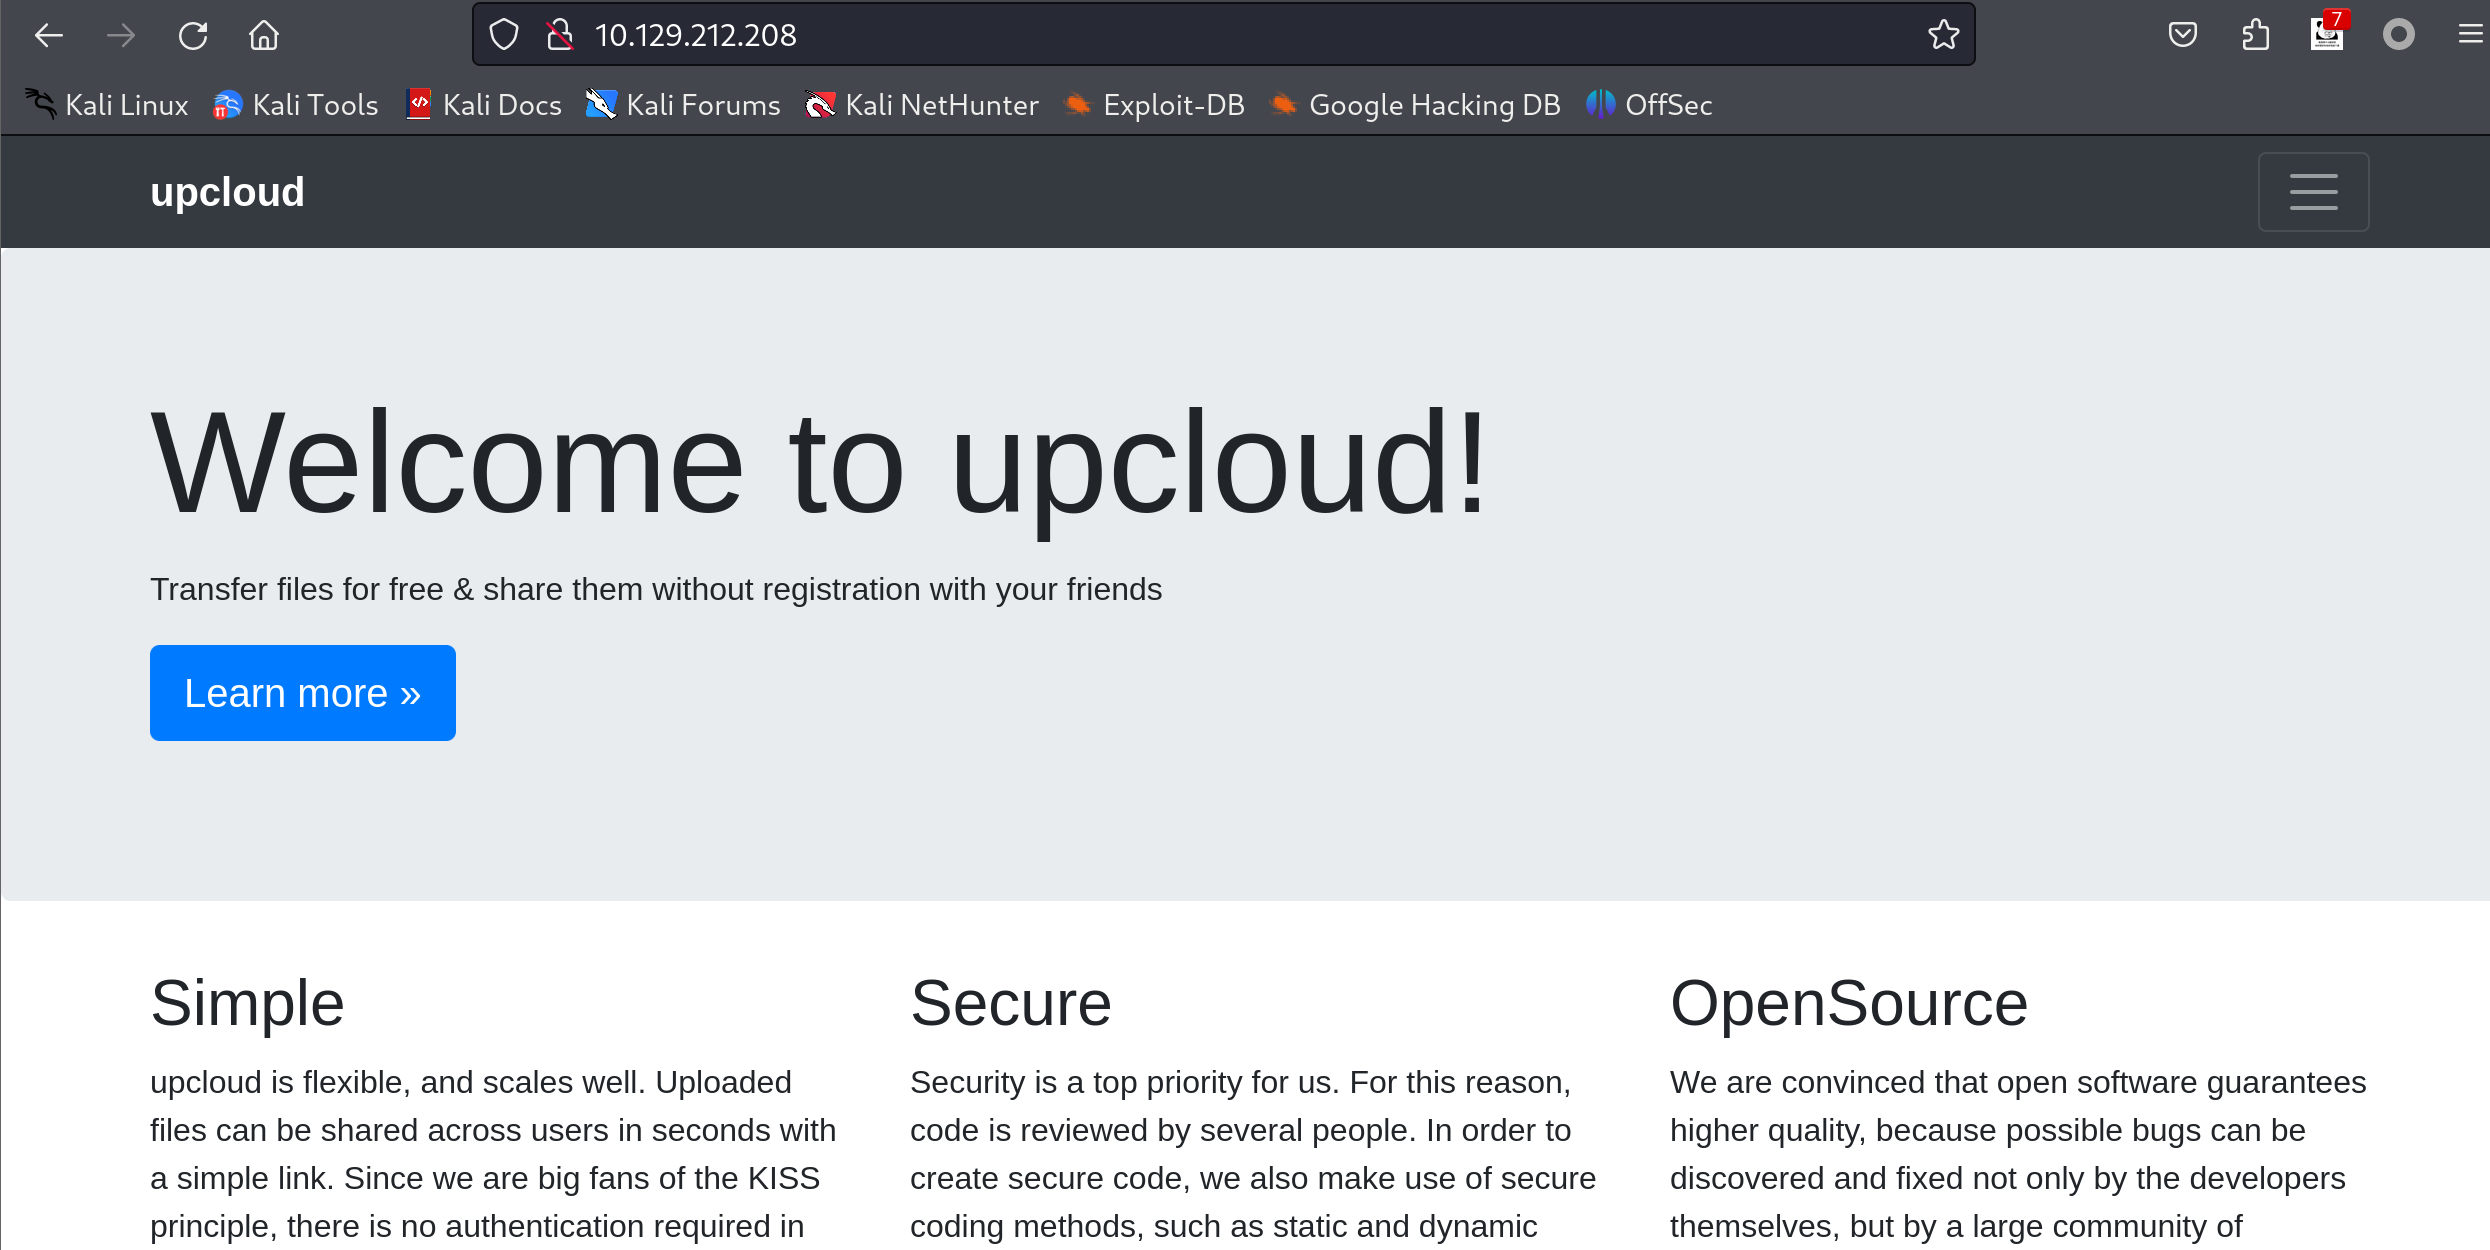Open the OffSec bookmark
This screenshot has width=2490, height=1250.
click(1650, 105)
